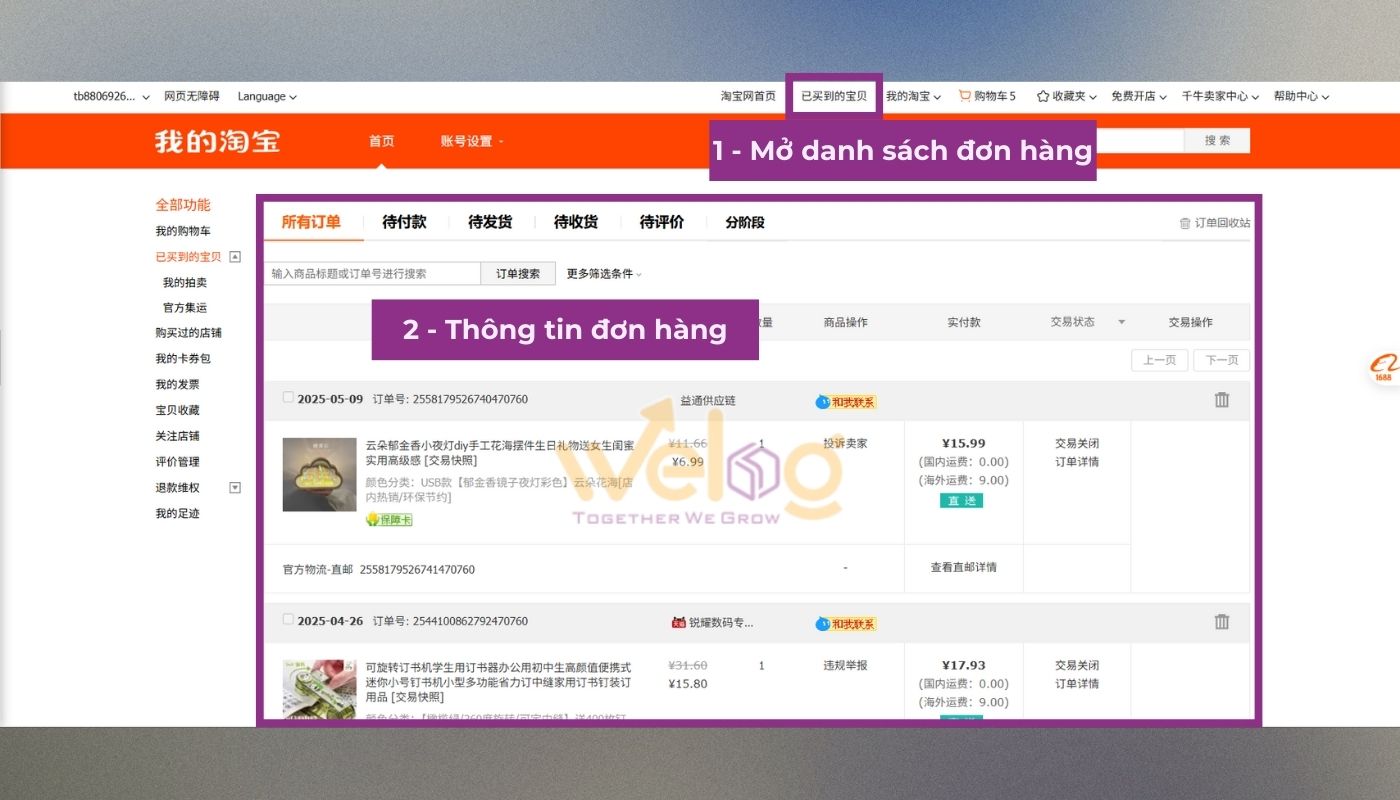1400x800 pixels.
Task: Expand the 千牛卖家中心 dropdown
Action: [x=1220, y=97]
